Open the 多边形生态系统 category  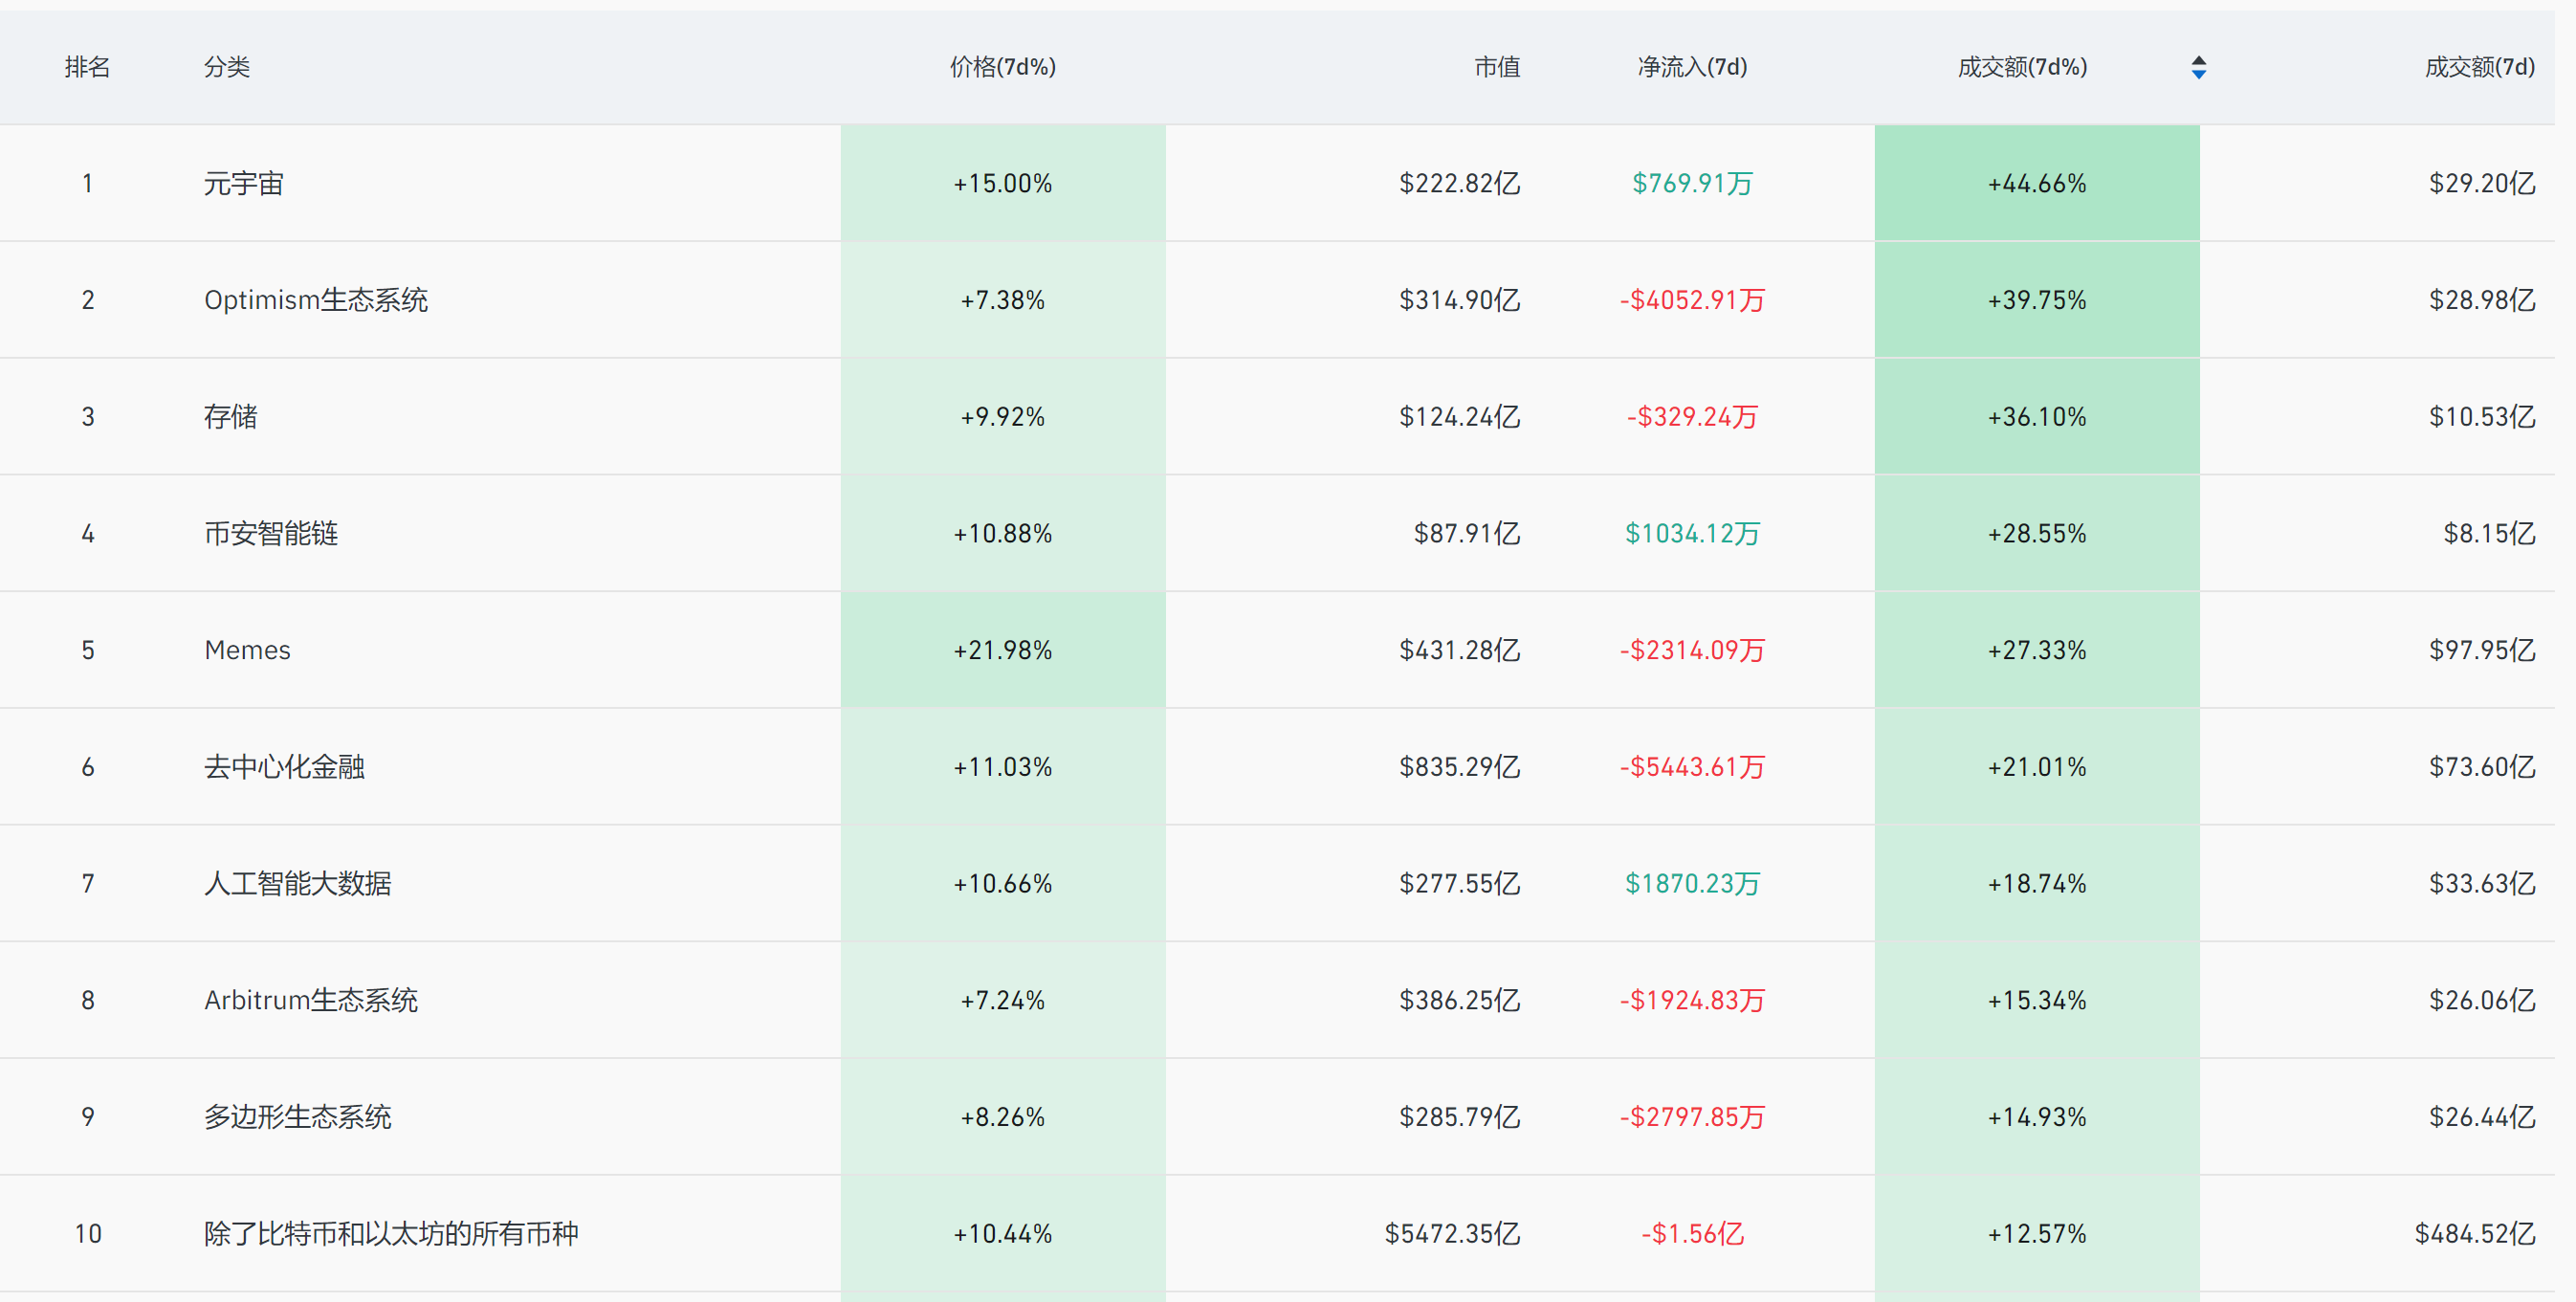[297, 1117]
